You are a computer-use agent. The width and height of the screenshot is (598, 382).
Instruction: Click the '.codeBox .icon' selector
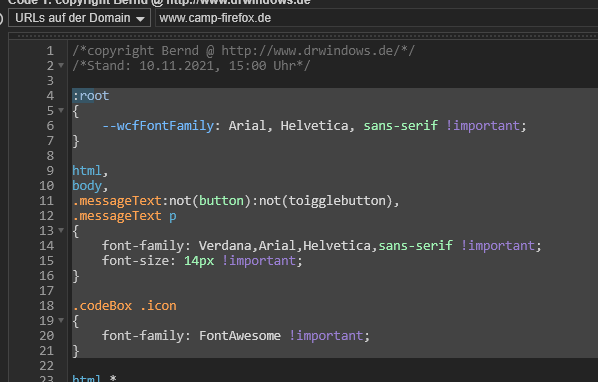click(124, 306)
